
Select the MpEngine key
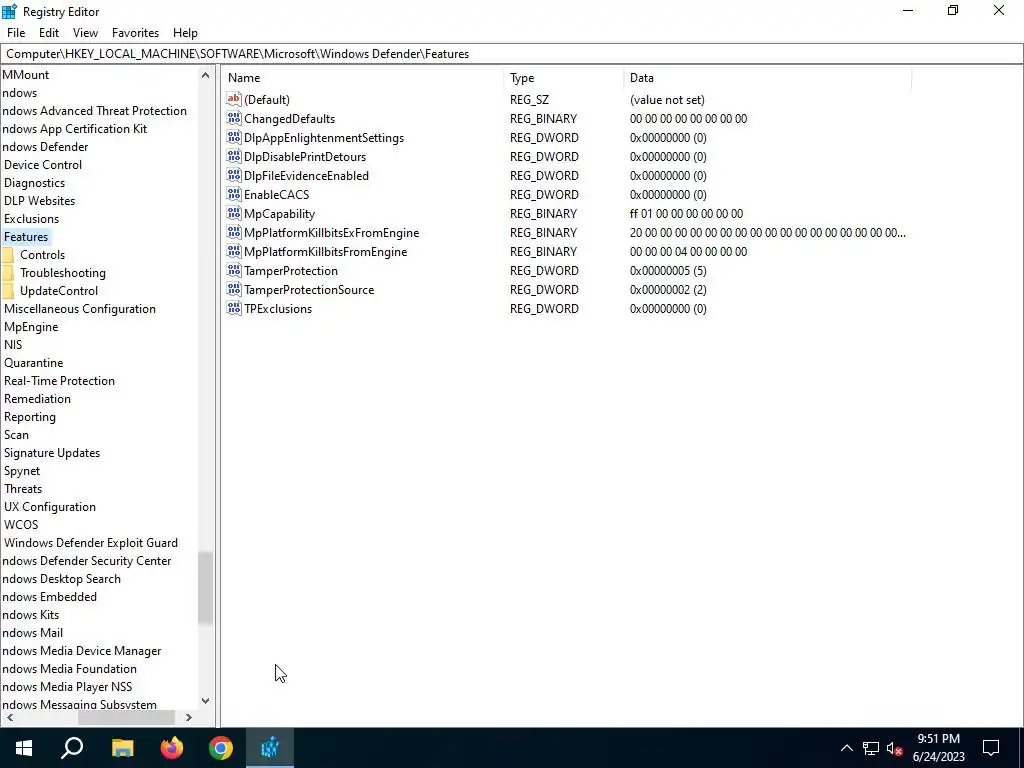pos(31,327)
